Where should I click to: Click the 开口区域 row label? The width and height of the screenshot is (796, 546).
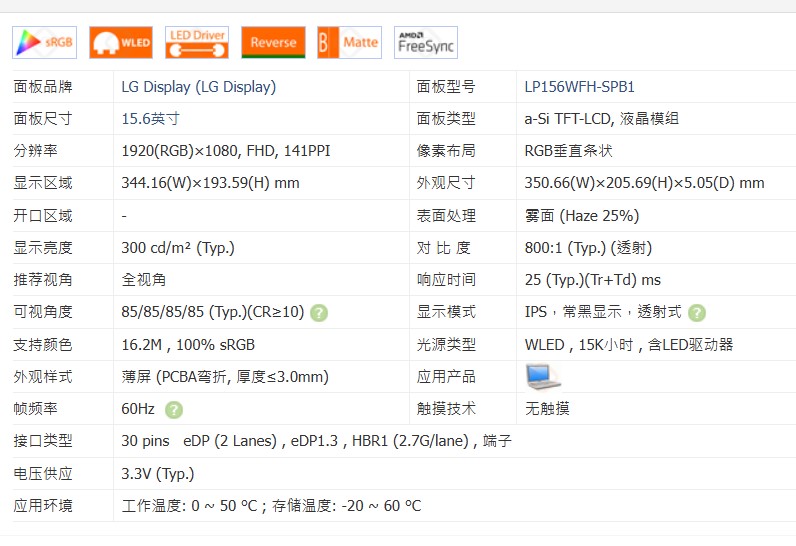[x=43, y=216]
